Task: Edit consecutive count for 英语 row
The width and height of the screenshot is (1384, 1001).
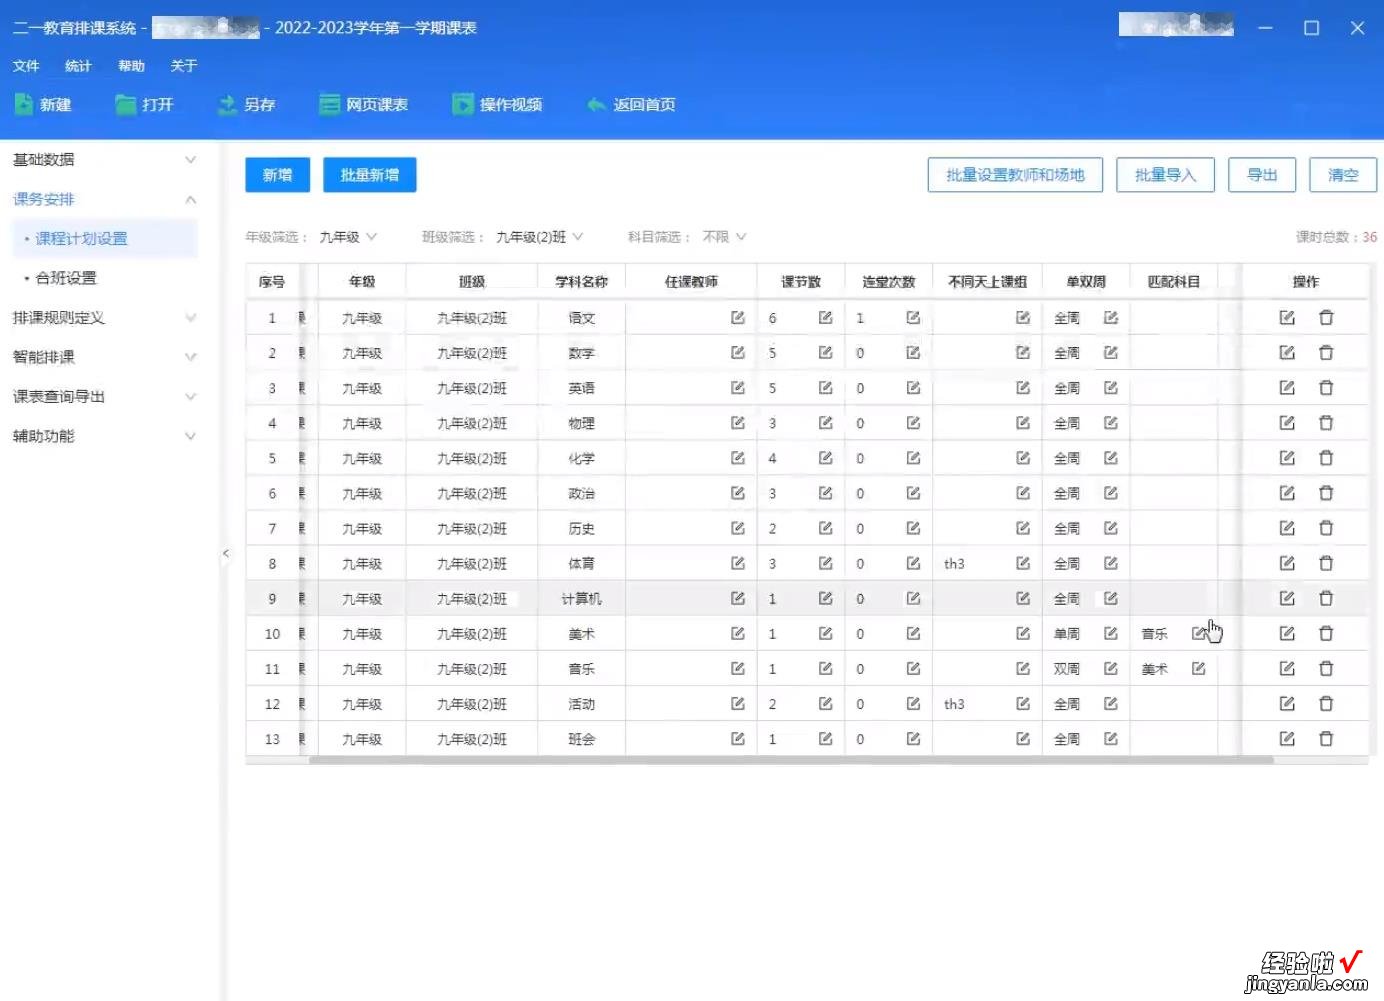Action: 913,388
